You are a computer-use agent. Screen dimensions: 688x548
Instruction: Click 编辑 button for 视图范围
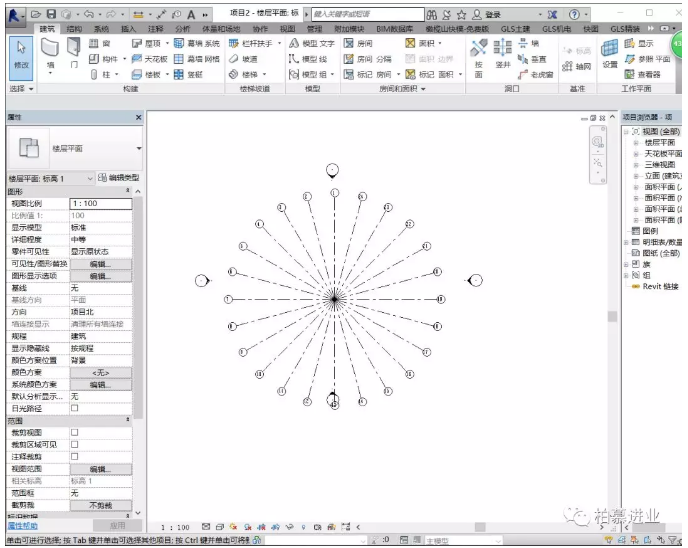100,468
